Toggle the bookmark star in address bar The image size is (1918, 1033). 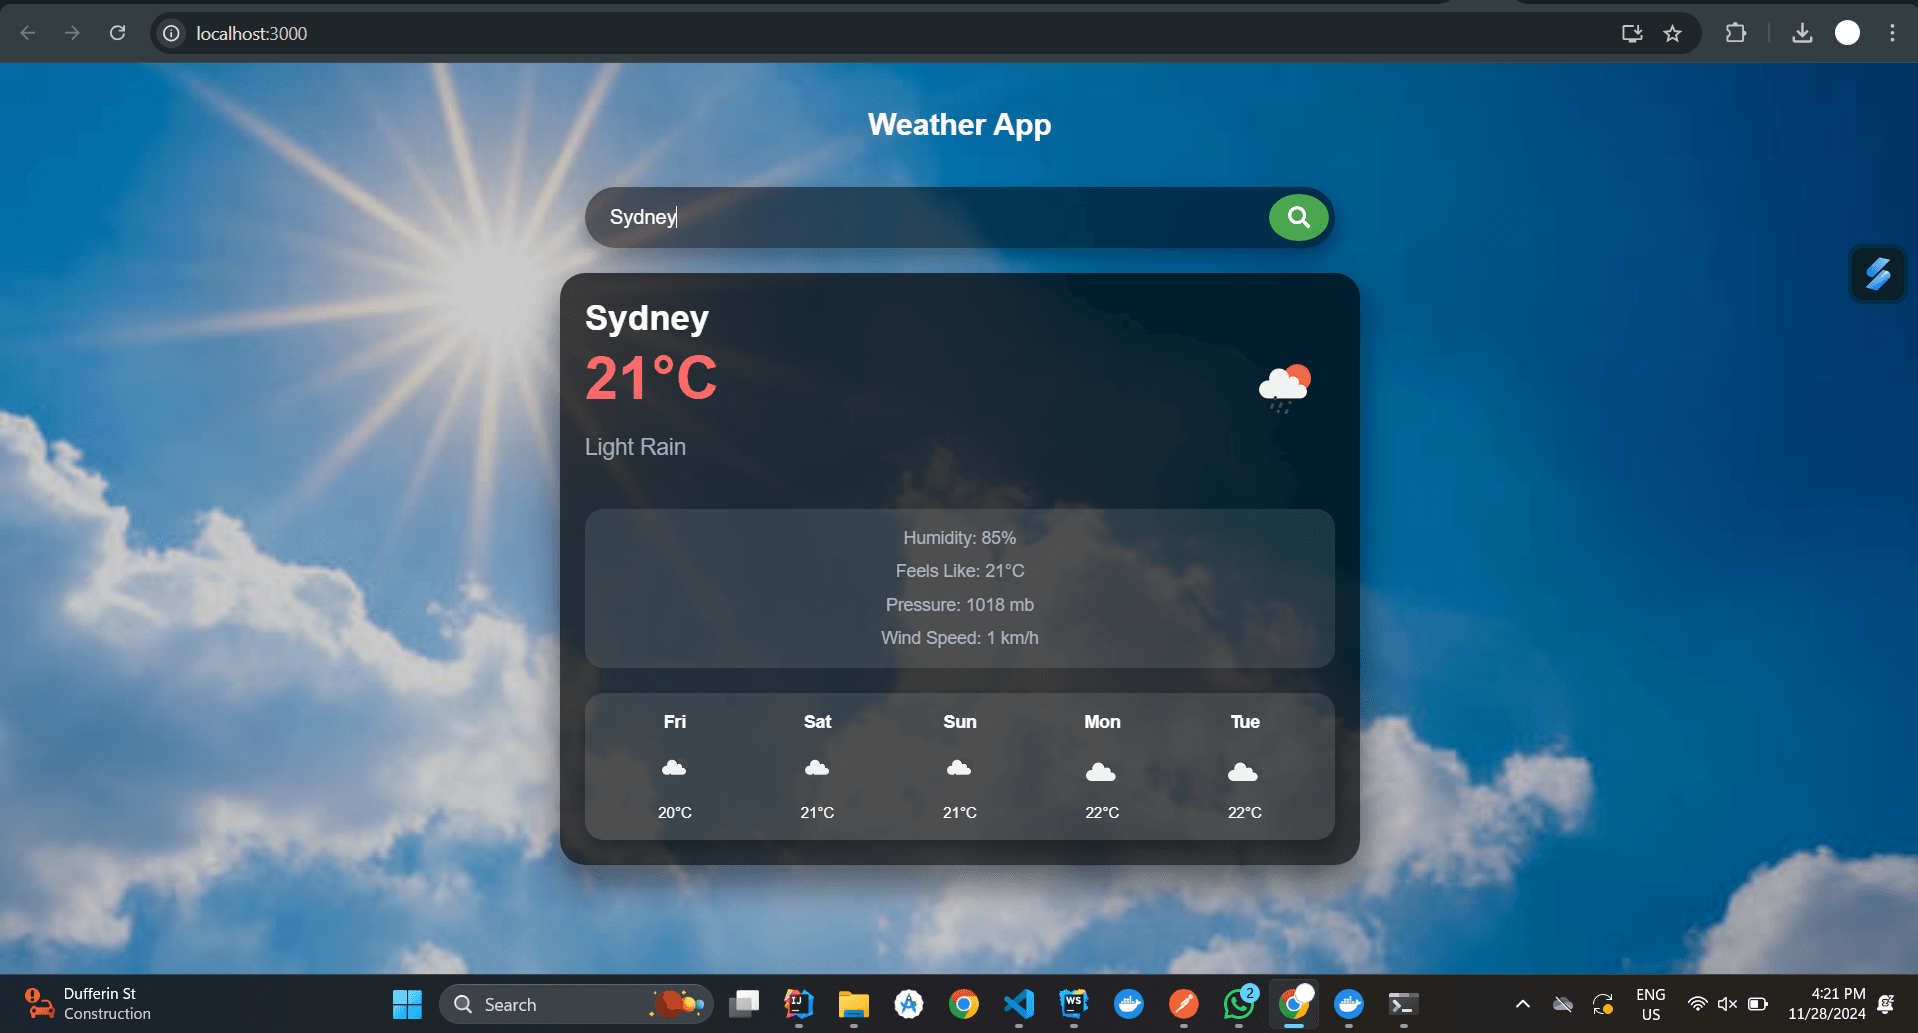coord(1672,33)
